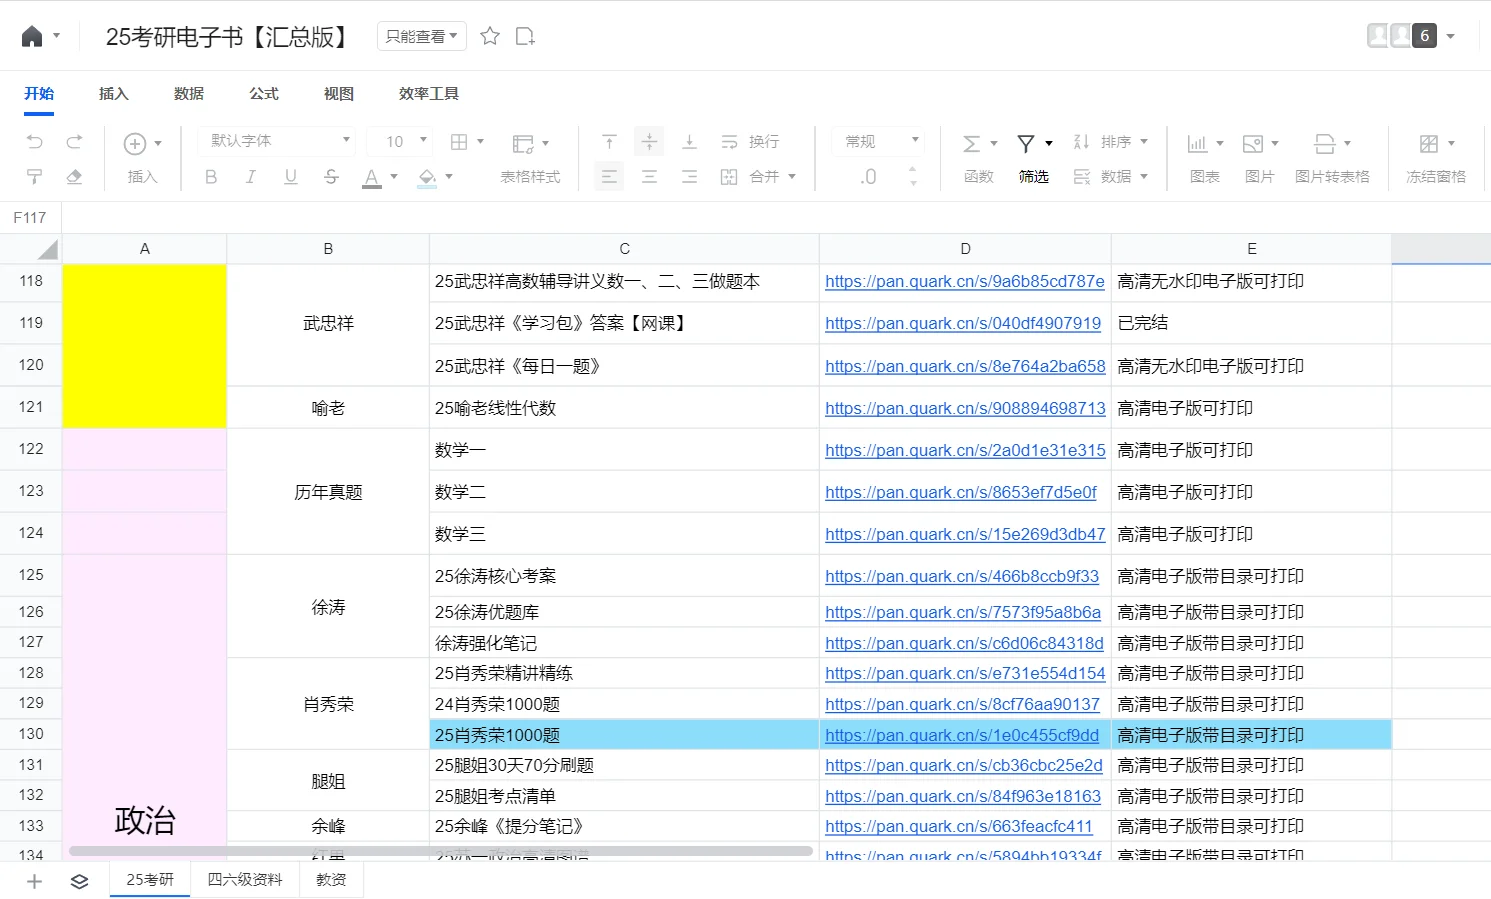Align text to top

[609, 142]
